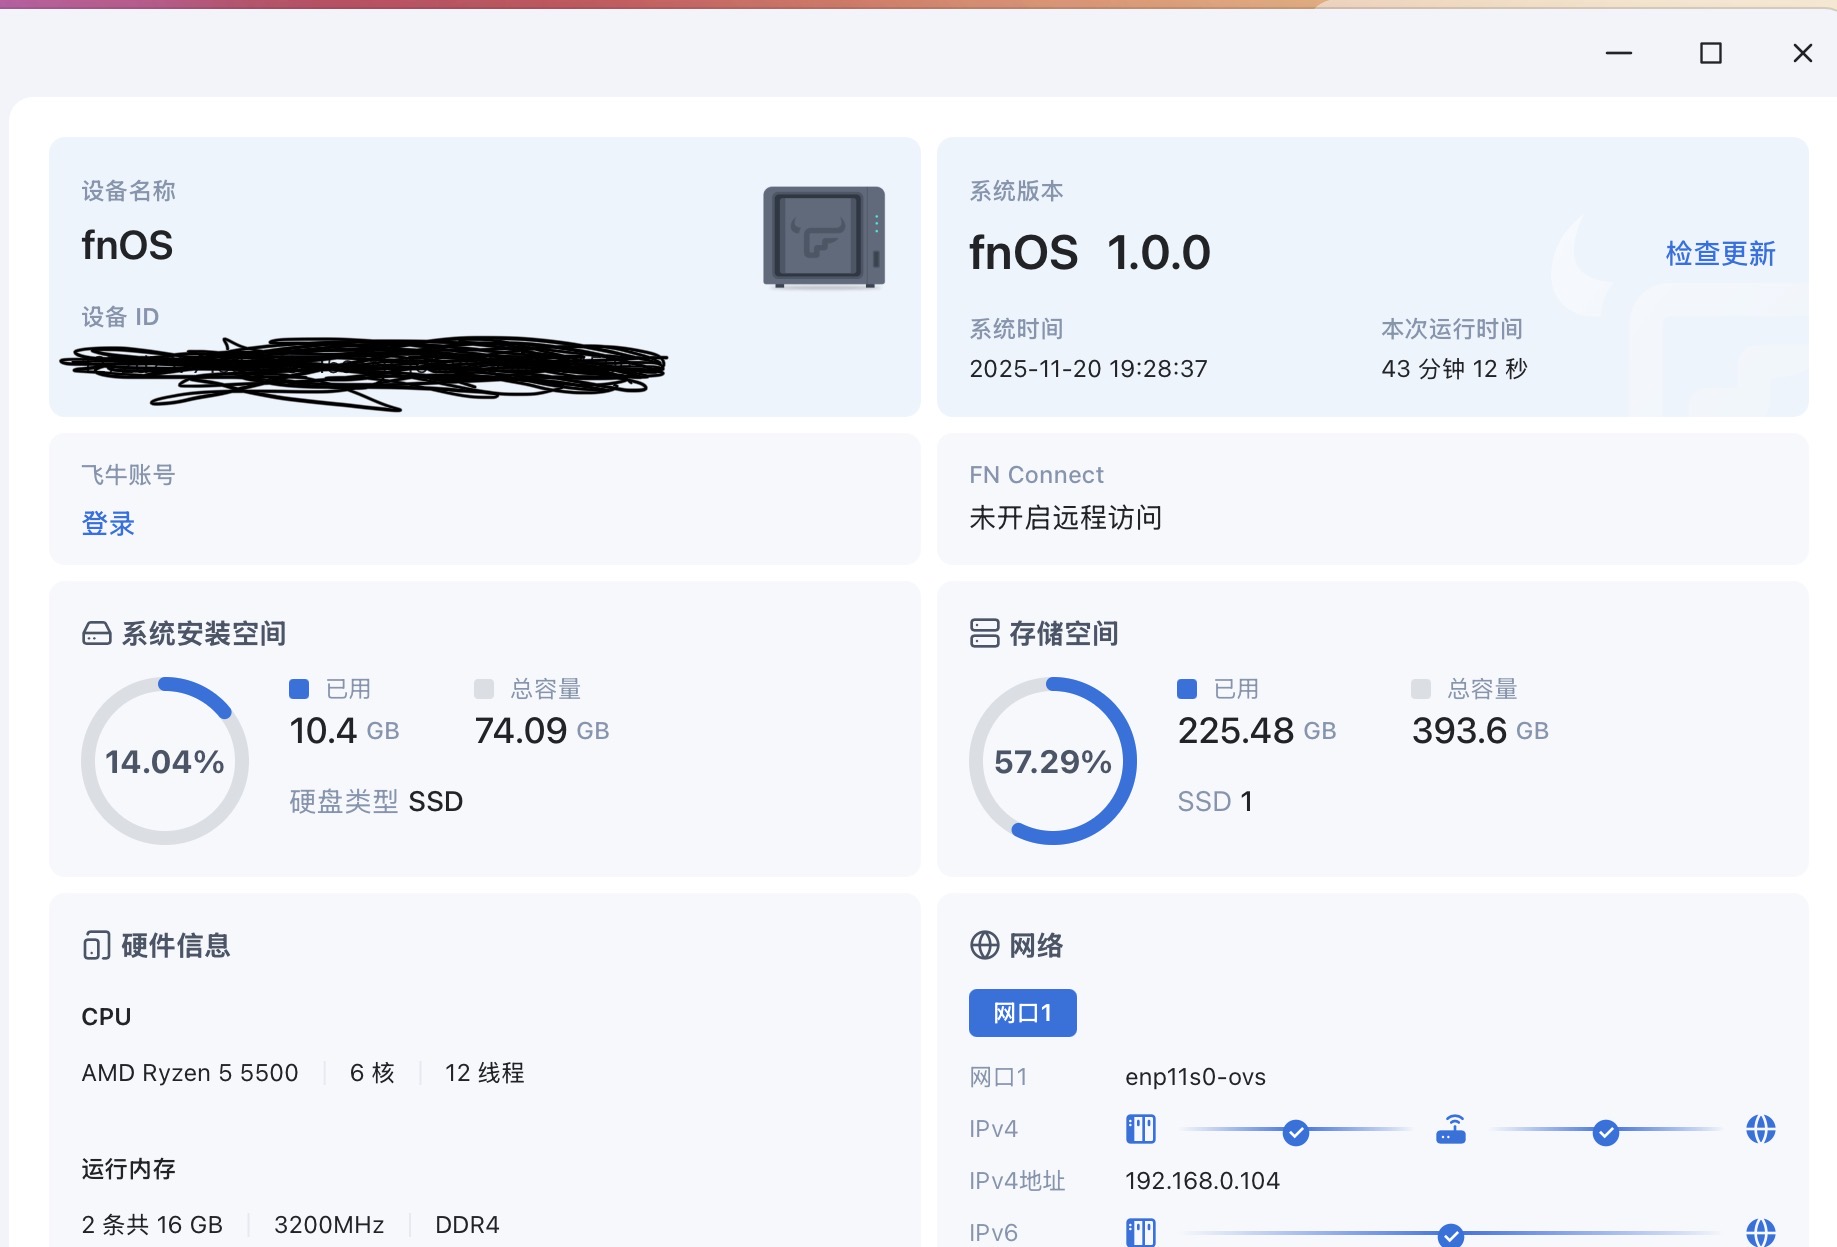Click the device name fnOS
The height and width of the screenshot is (1247, 1837).
pyautogui.click(x=127, y=246)
